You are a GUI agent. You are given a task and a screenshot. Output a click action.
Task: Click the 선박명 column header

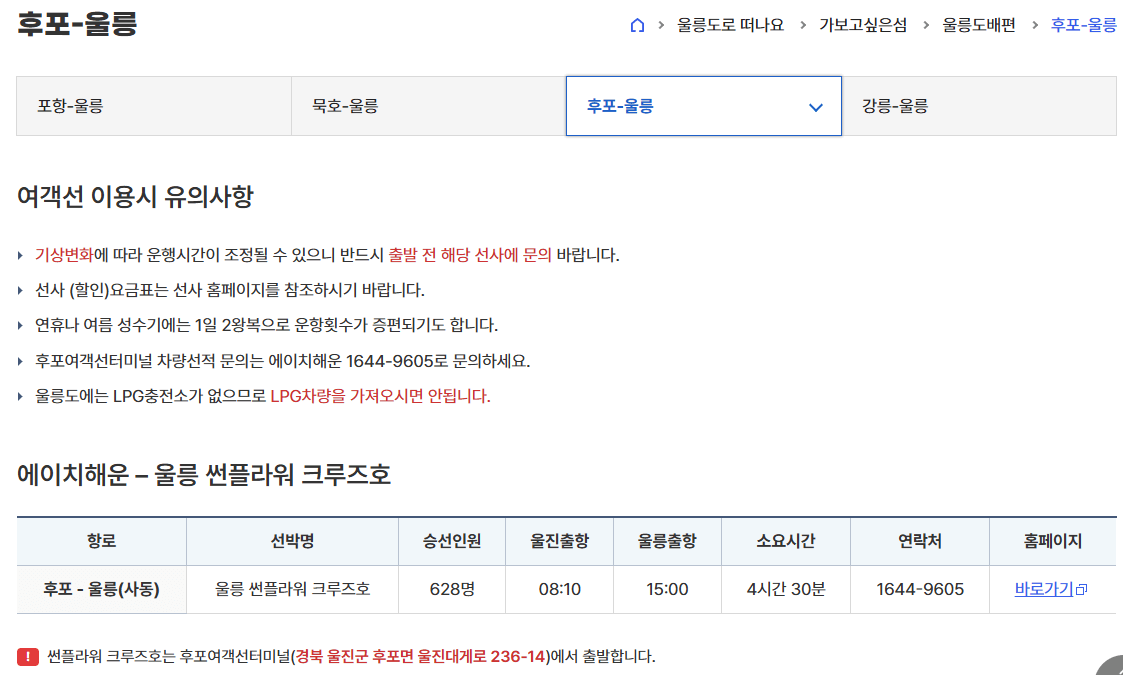pos(292,542)
